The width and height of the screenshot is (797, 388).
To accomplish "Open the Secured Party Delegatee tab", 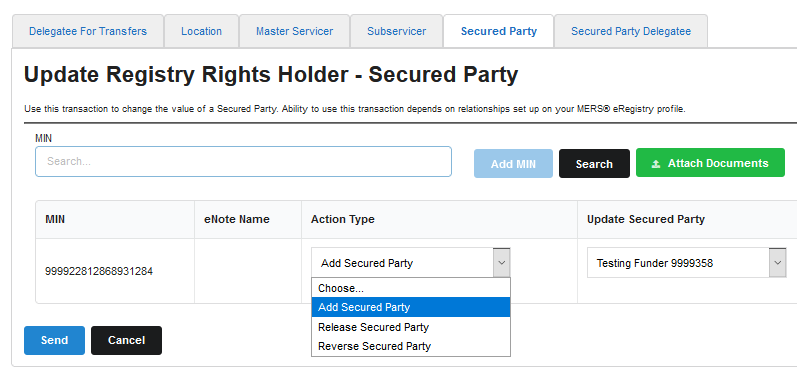I will [x=631, y=32].
